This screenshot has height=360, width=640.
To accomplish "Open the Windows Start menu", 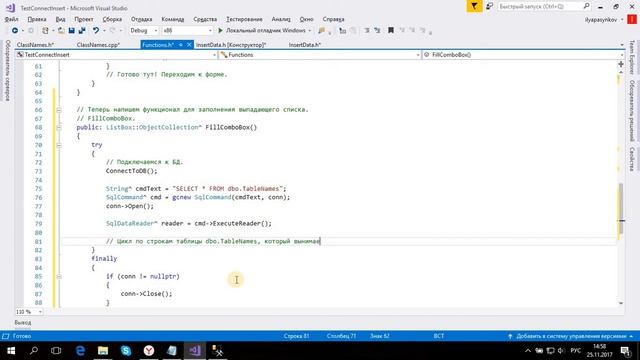I will click(11, 351).
